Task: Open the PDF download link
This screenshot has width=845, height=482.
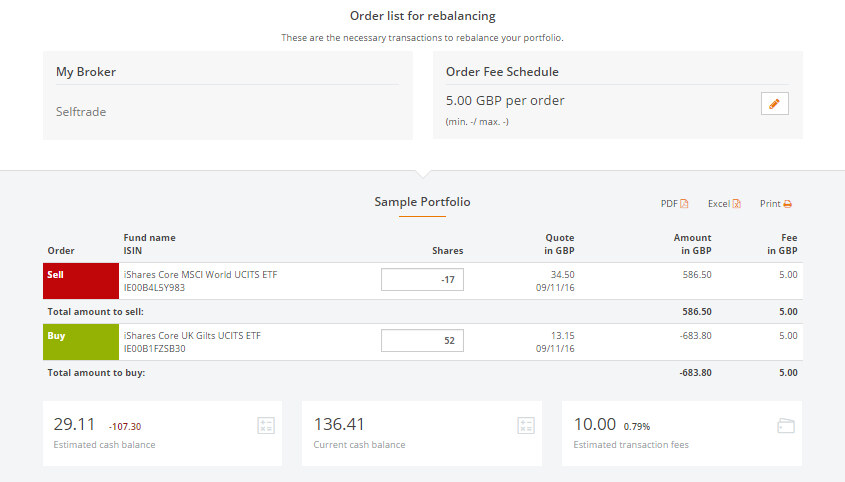Action: pyautogui.click(x=669, y=204)
